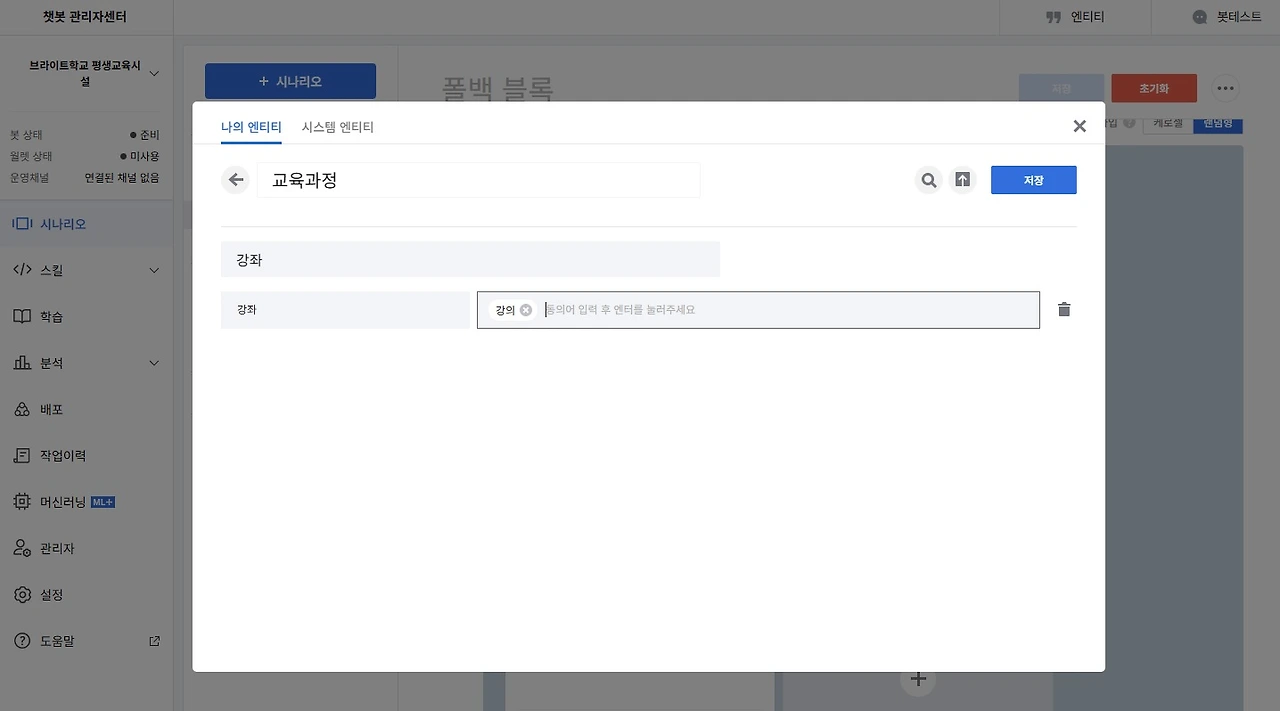Image resolution: width=1280 pixels, height=711 pixels.
Task: Close the entity dialog with the X
Action: point(1079,126)
